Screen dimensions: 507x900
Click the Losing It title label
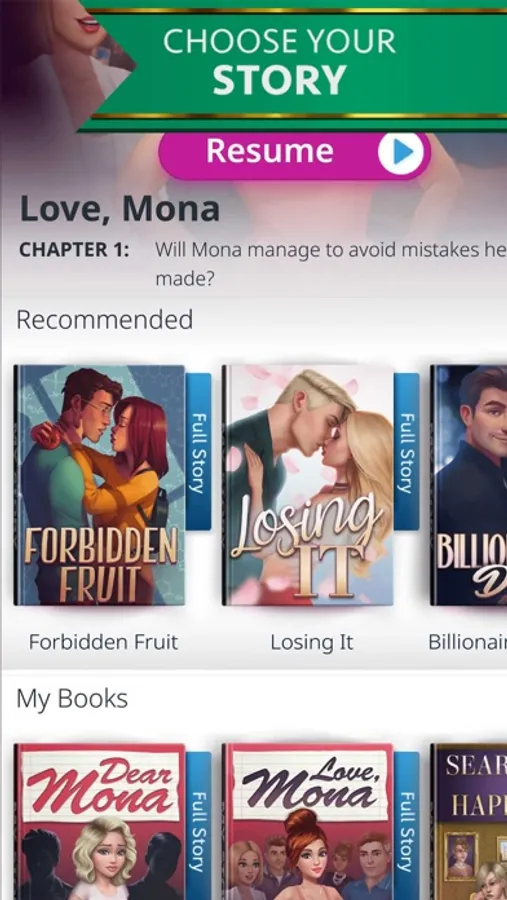tap(312, 642)
